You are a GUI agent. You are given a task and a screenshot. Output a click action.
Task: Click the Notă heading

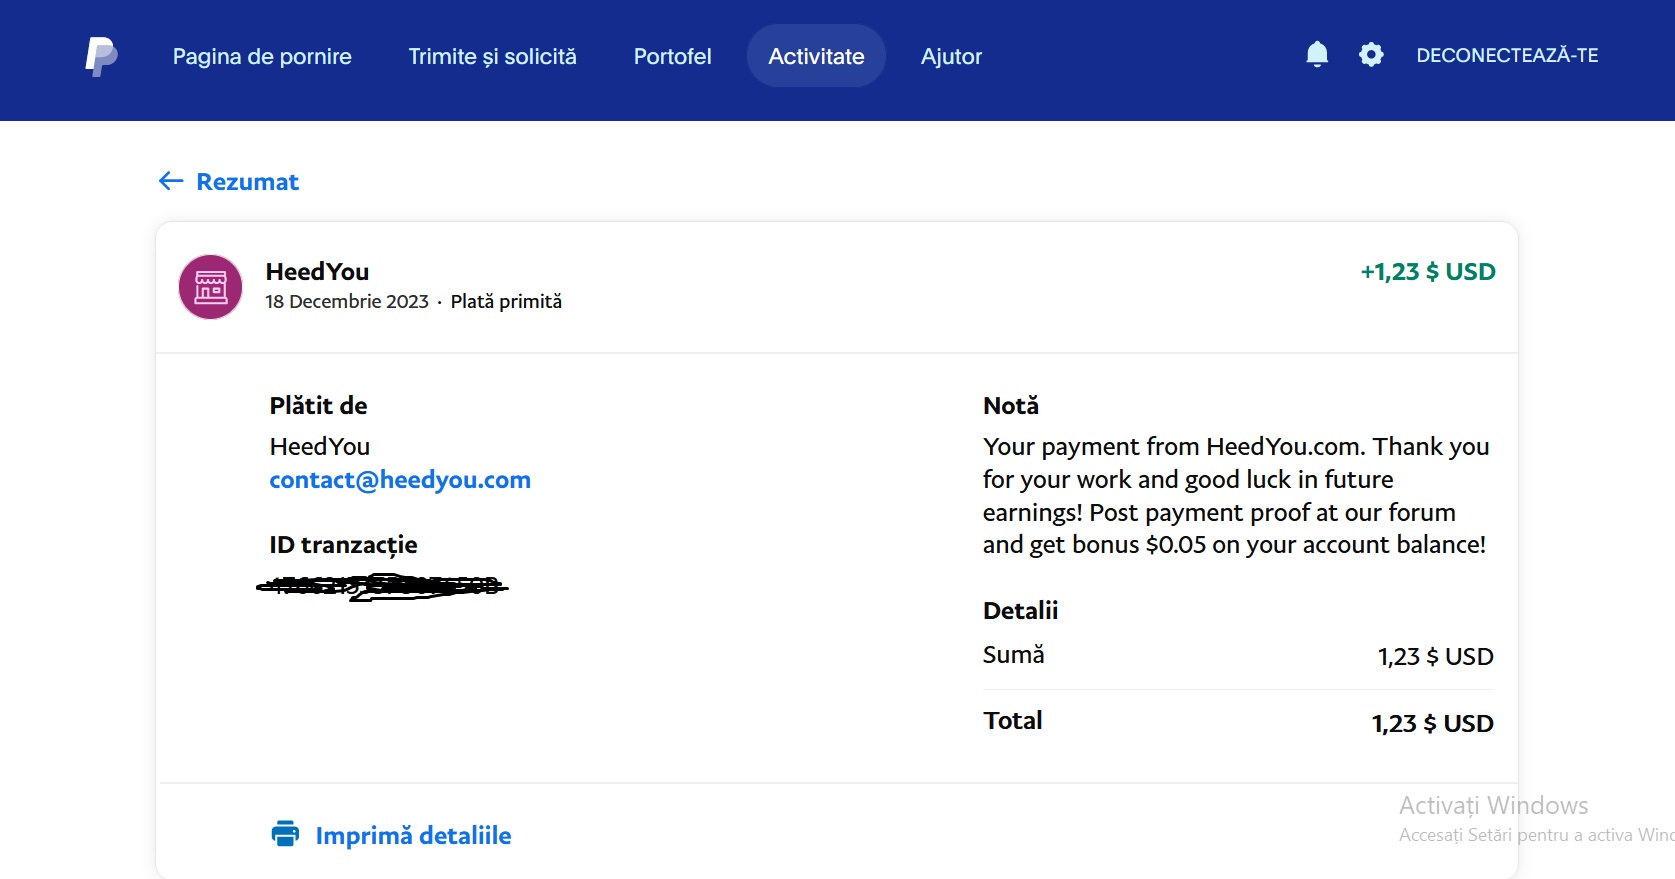click(x=1011, y=405)
